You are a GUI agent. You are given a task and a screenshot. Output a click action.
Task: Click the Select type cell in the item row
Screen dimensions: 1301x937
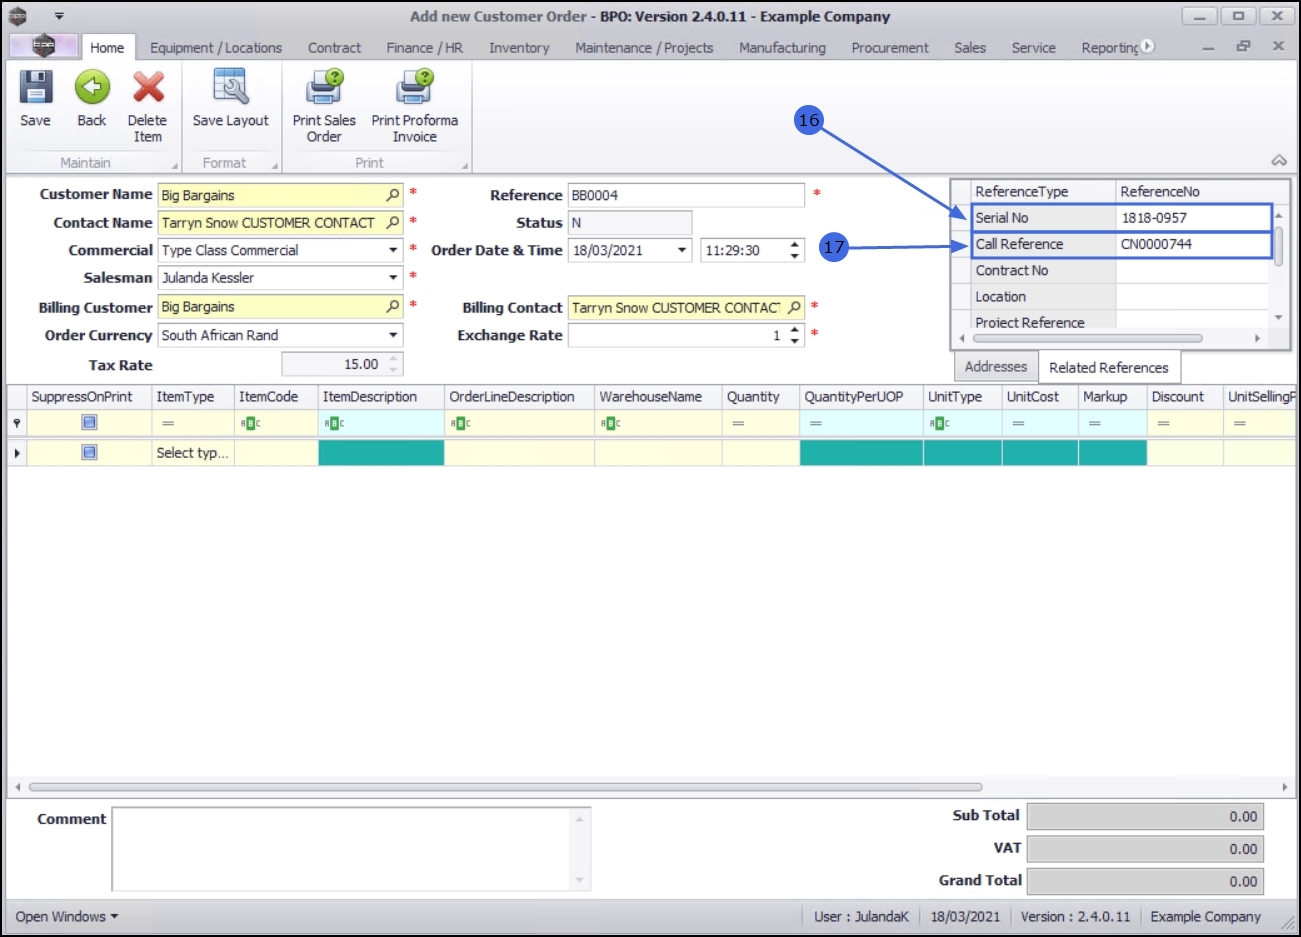point(192,453)
